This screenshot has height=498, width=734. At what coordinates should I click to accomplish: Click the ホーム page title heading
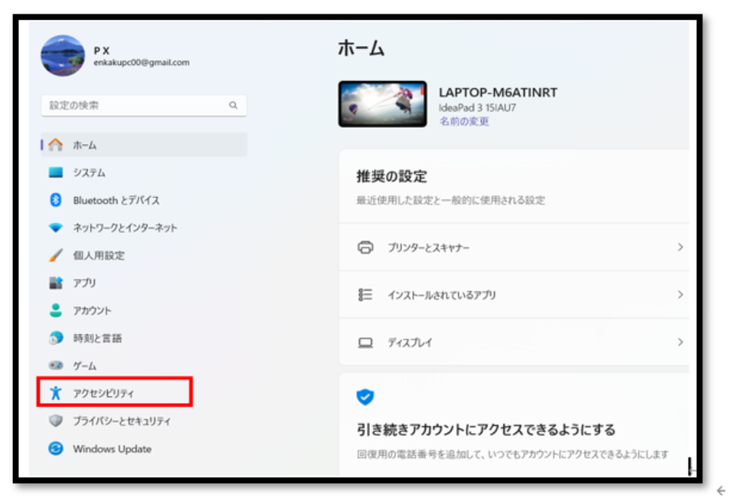tap(361, 48)
